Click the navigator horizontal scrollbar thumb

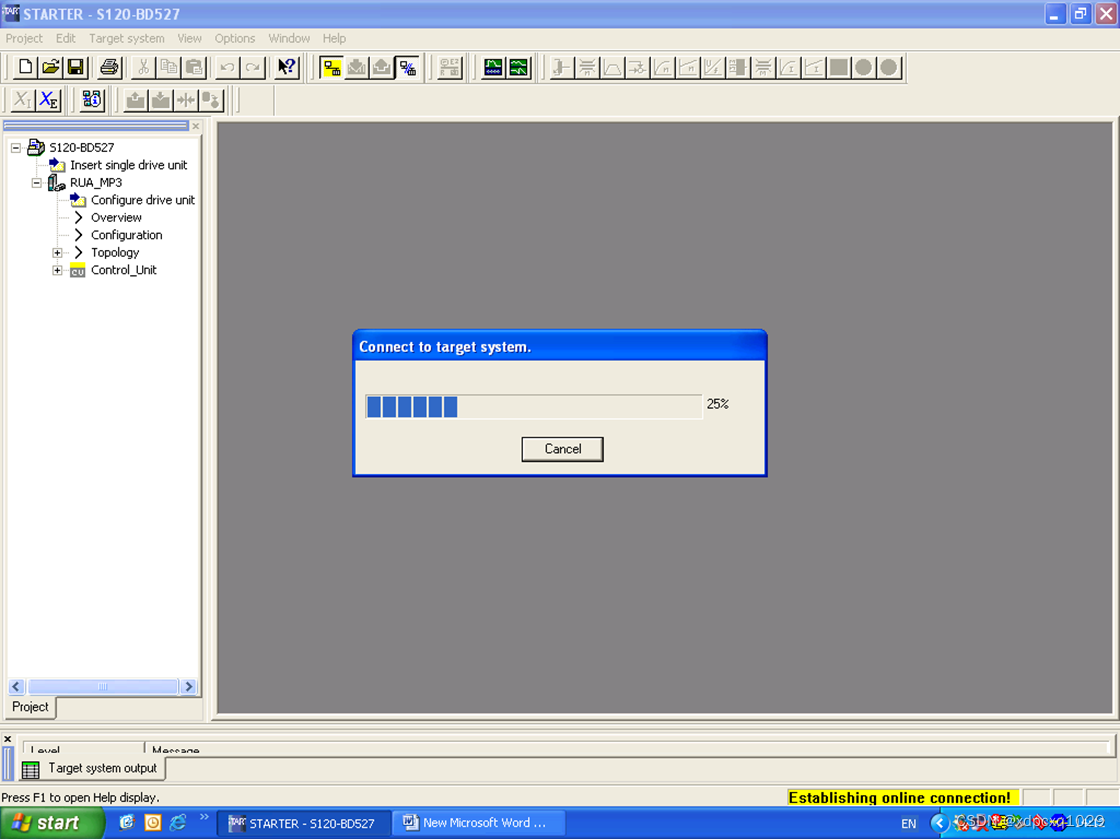coord(102,687)
